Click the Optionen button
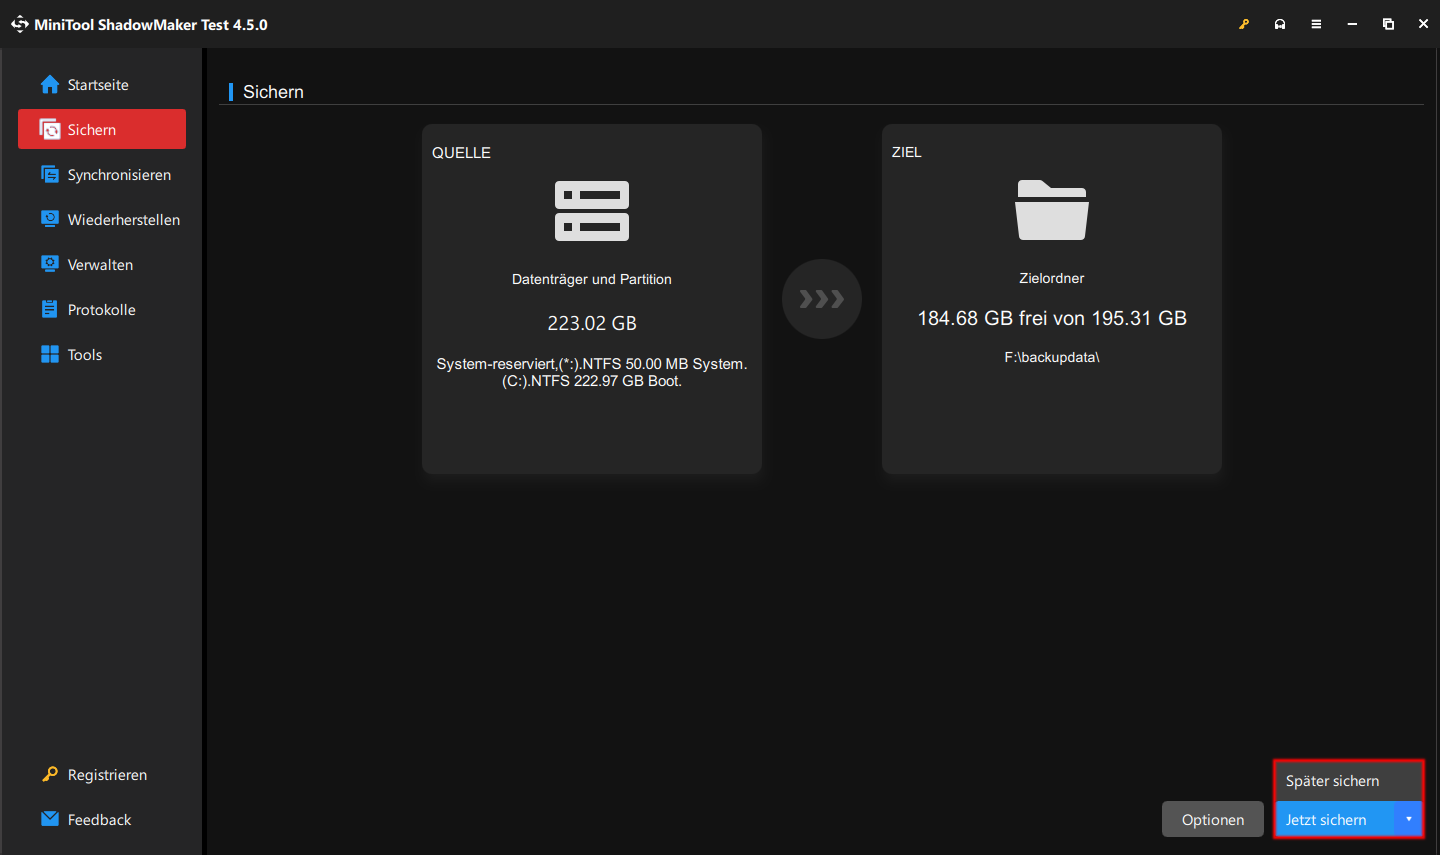Screen dimensions: 1440x855 pos(1213,819)
